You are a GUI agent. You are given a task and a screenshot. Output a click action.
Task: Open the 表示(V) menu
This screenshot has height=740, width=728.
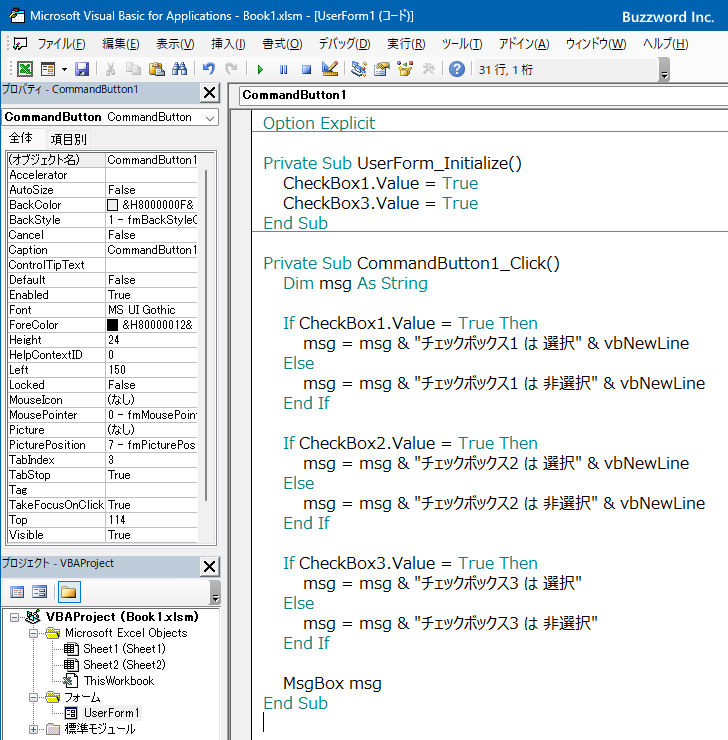[x=175, y=44]
